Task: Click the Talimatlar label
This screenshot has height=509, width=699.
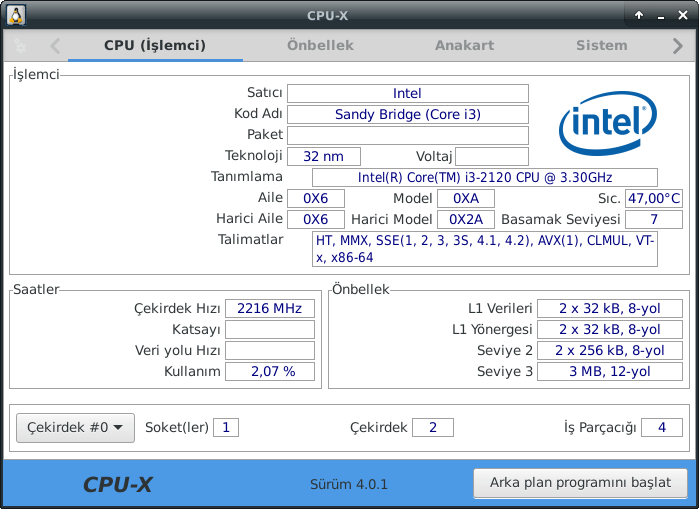Action: [x=251, y=239]
